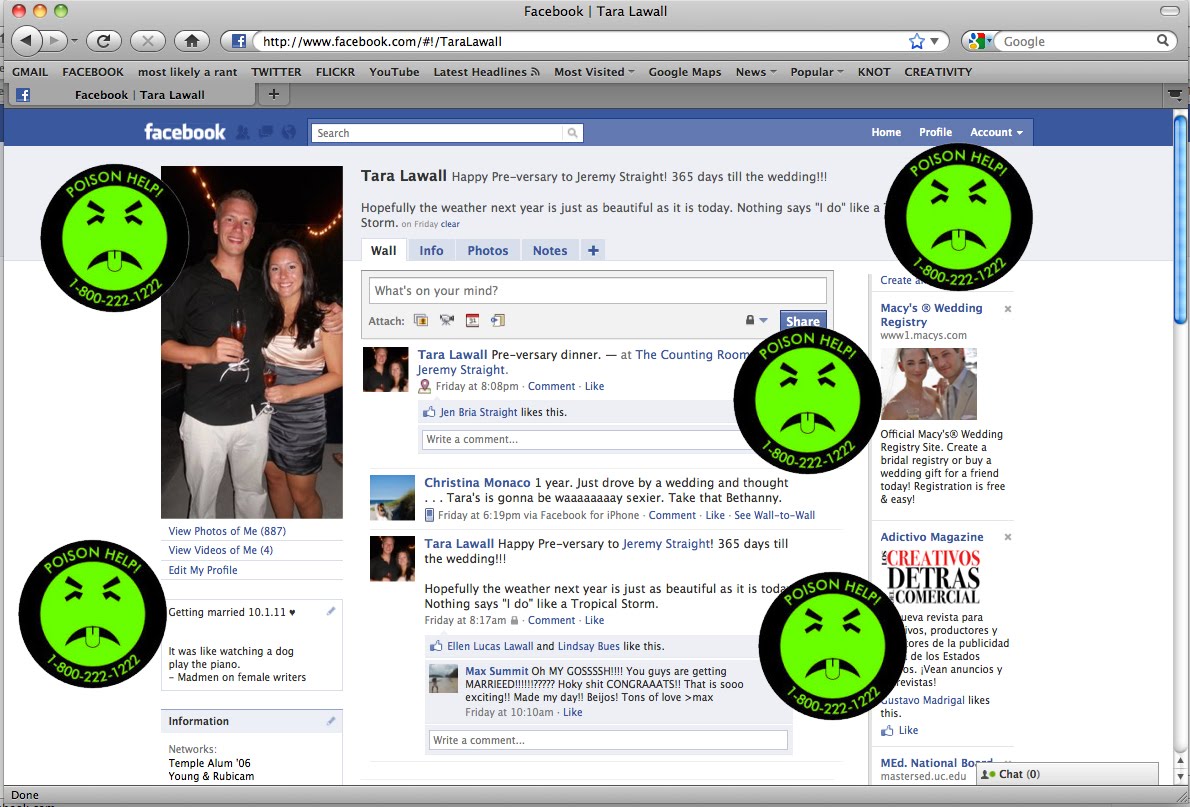Screen dimensions: 1190x807
Task: Click the search magnifier in the Google box
Action: coord(1163,40)
